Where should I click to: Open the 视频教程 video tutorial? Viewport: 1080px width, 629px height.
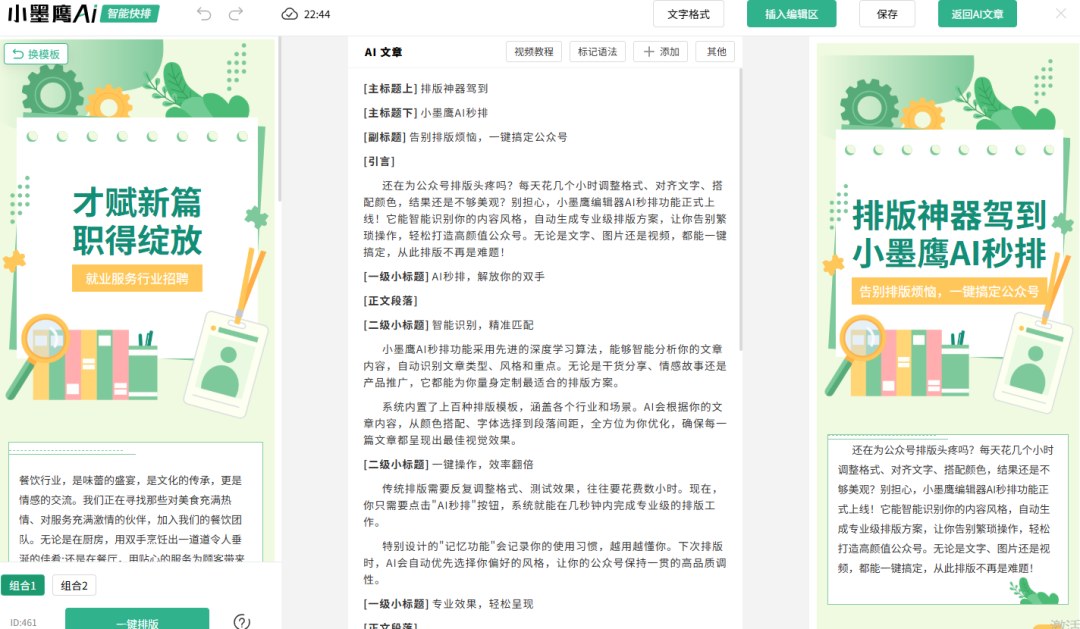point(534,52)
